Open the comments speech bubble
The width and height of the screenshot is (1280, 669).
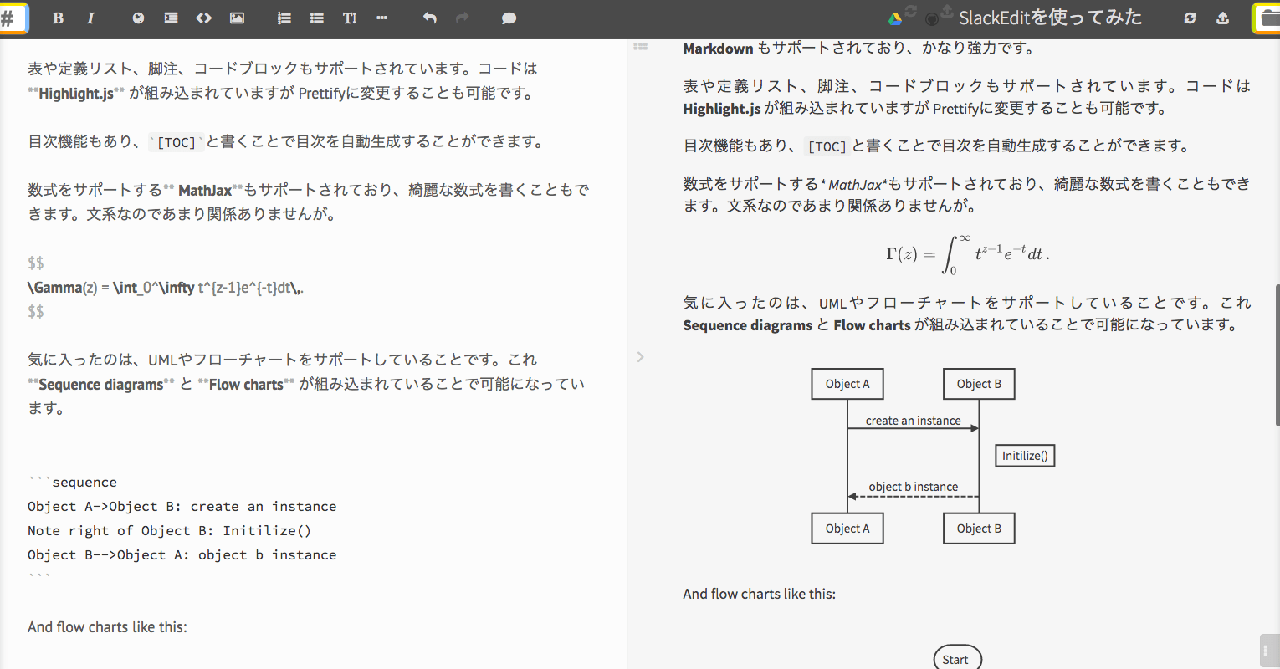pos(509,18)
